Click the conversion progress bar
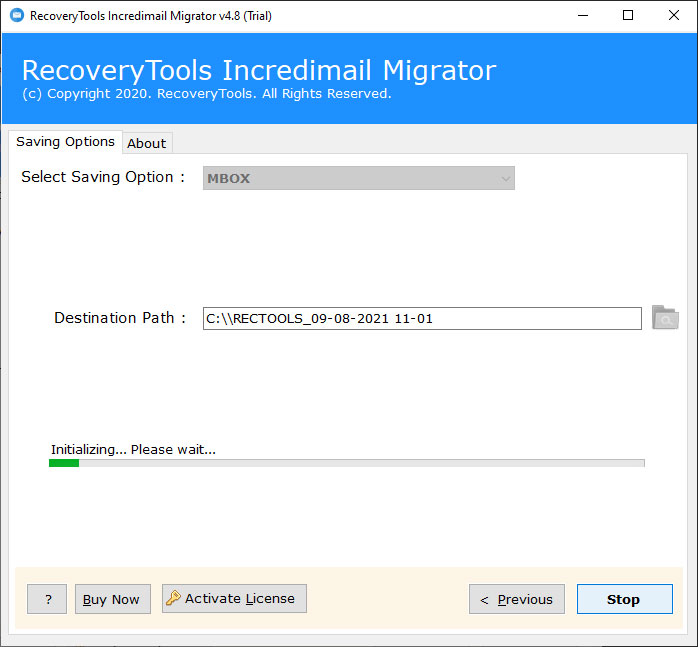Viewport: 698px width, 647px height. point(346,463)
